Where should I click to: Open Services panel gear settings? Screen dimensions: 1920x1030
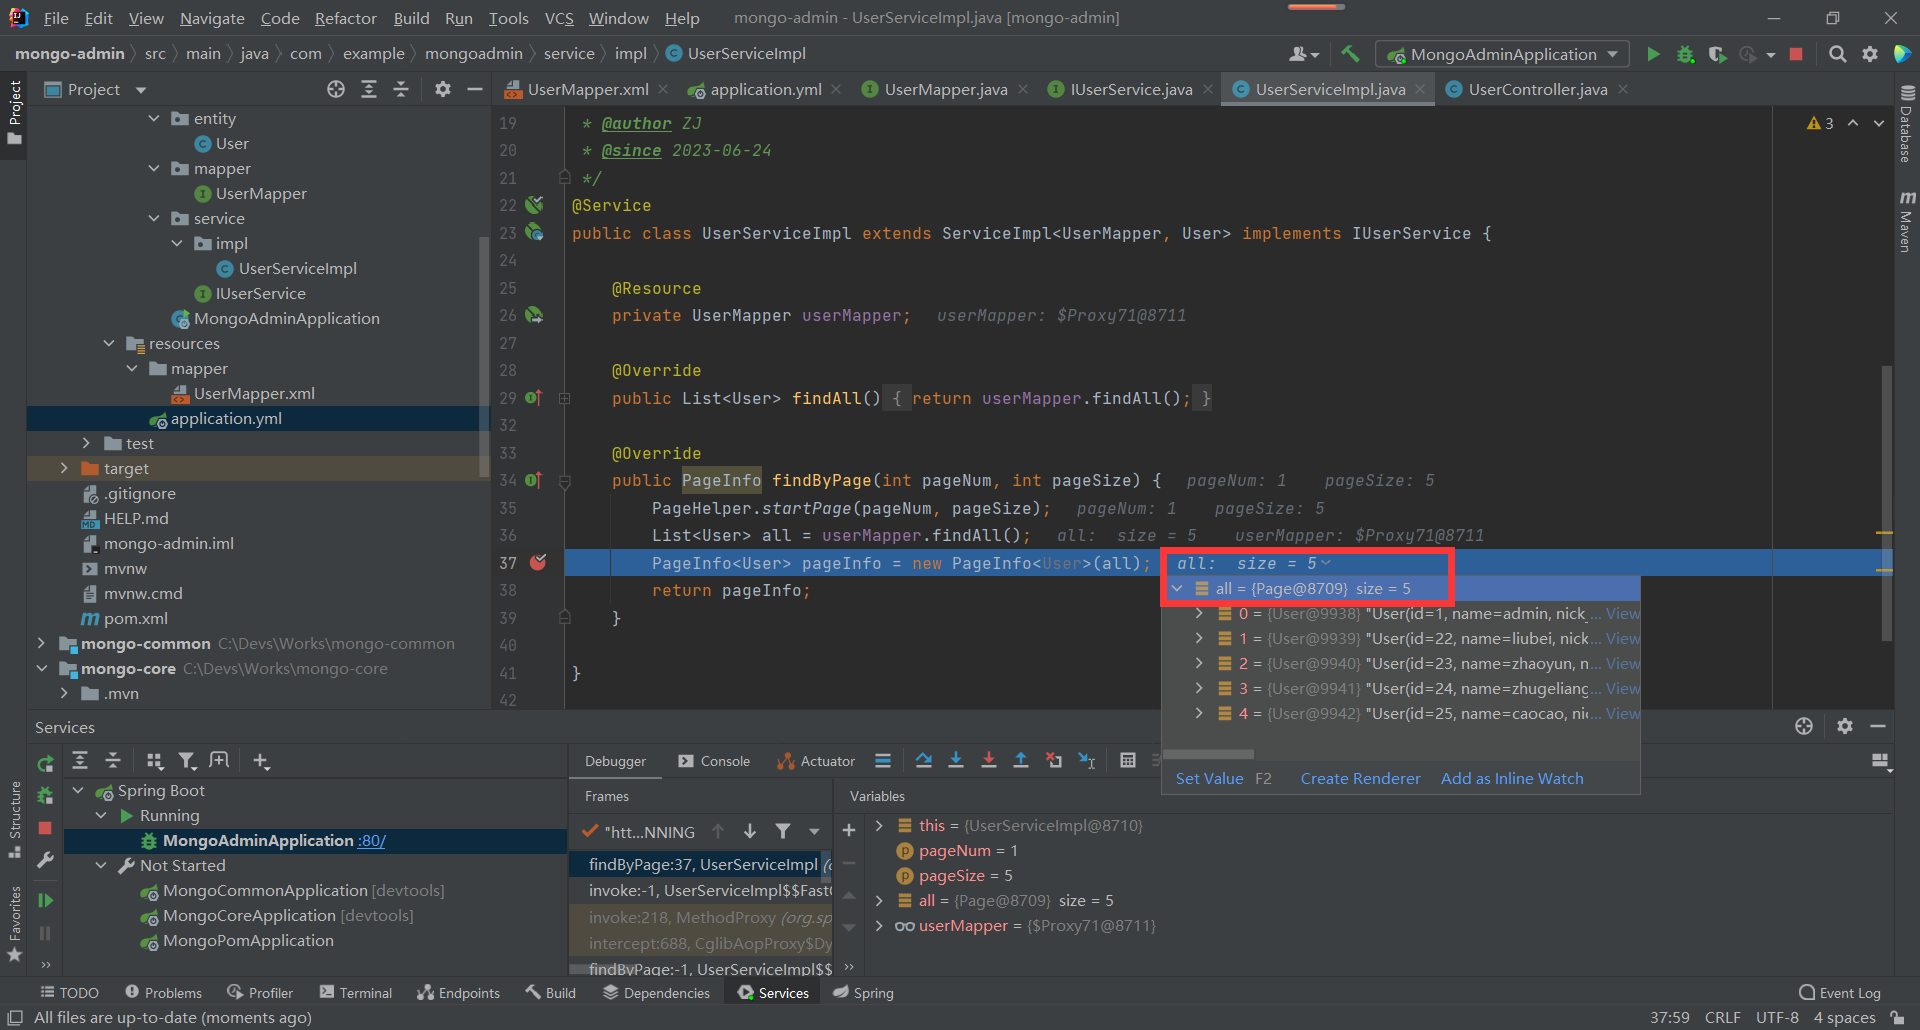1845,726
